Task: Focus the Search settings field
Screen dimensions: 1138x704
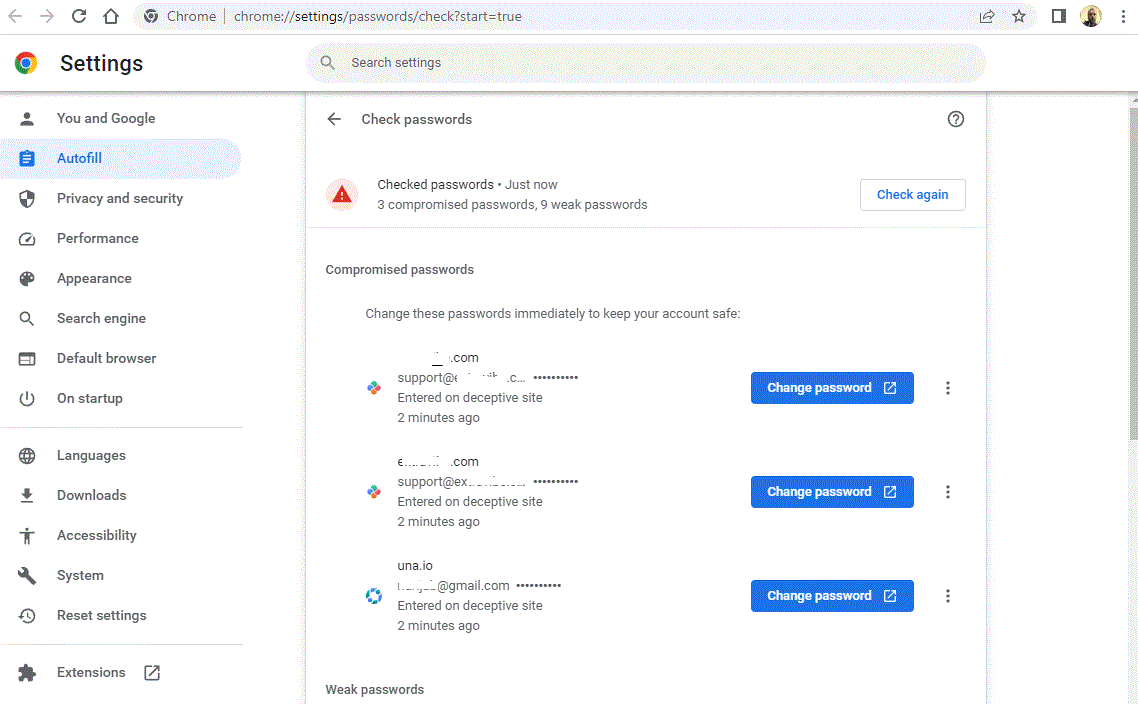Action: pyautogui.click(x=645, y=62)
